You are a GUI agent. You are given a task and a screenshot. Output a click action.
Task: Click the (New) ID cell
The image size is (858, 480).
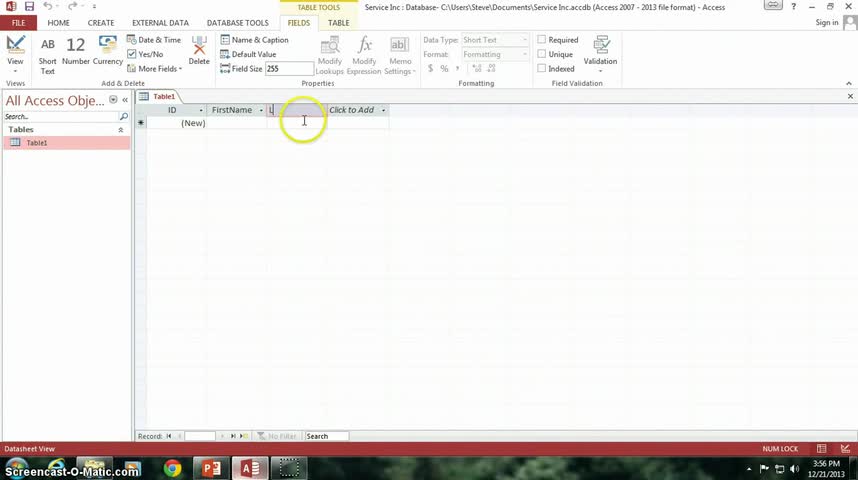[176, 123]
